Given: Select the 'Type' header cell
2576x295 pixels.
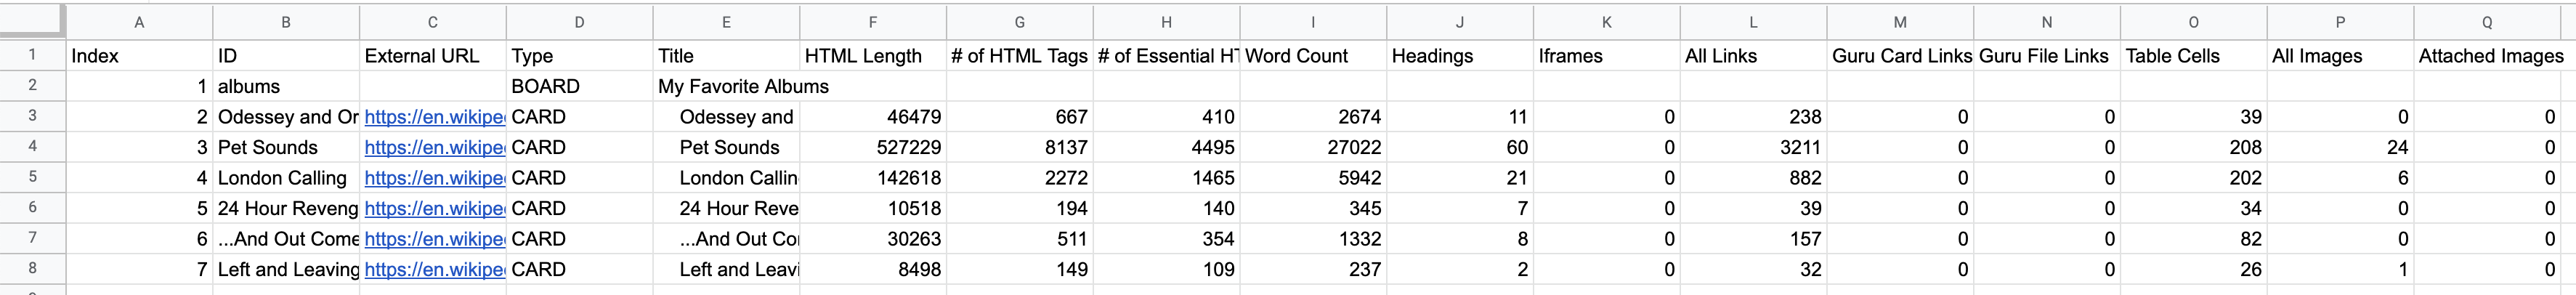Looking at the screenshot, I should (580, 56).
